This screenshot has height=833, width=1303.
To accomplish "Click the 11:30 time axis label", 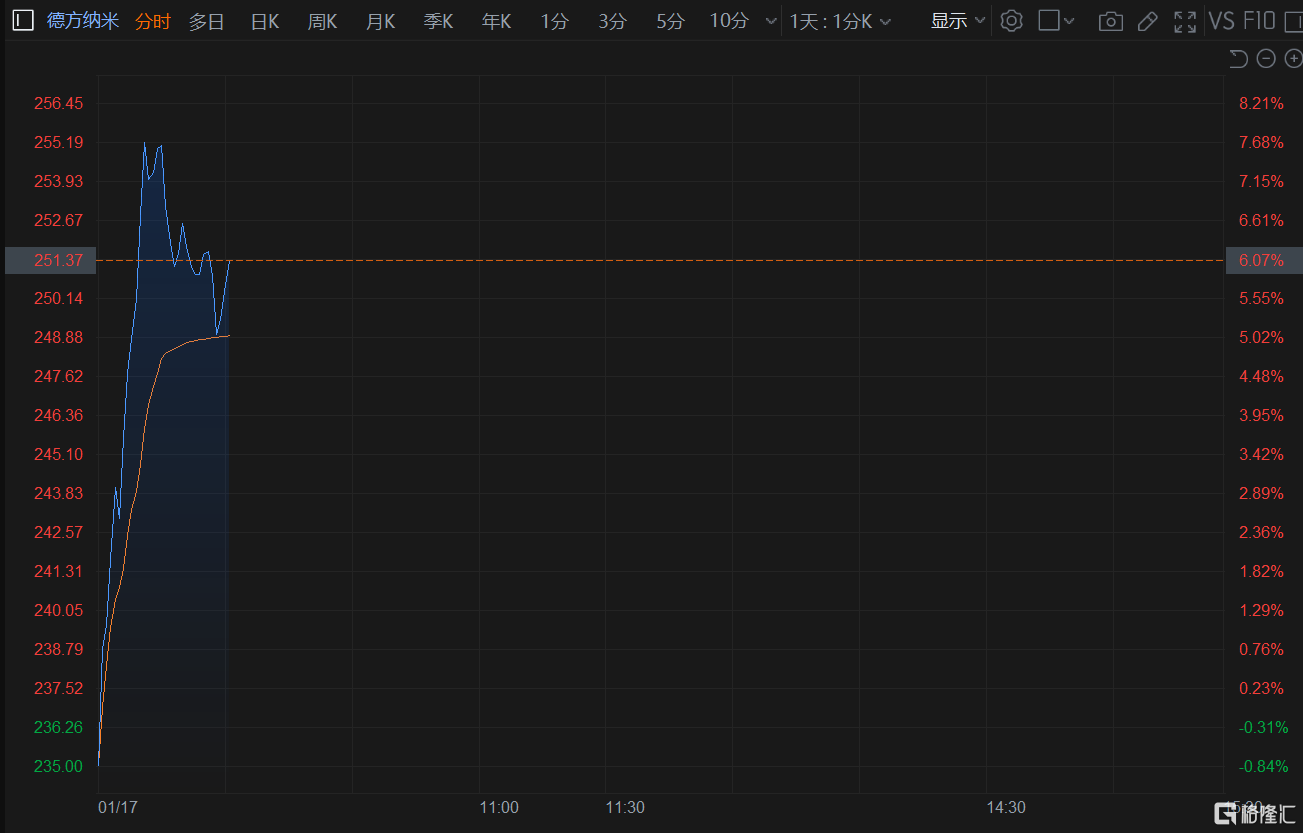I will (x=625, y=807).
